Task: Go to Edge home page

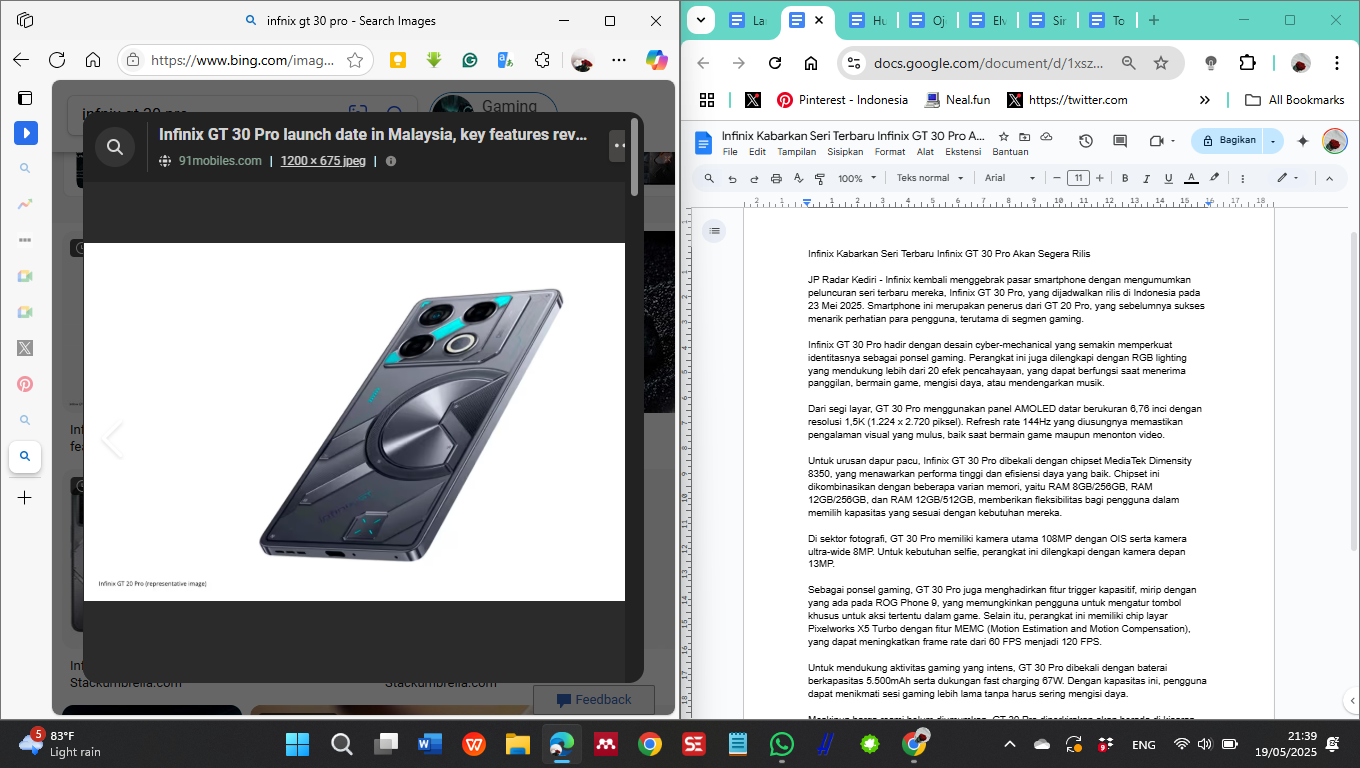Action: [93, 60]
